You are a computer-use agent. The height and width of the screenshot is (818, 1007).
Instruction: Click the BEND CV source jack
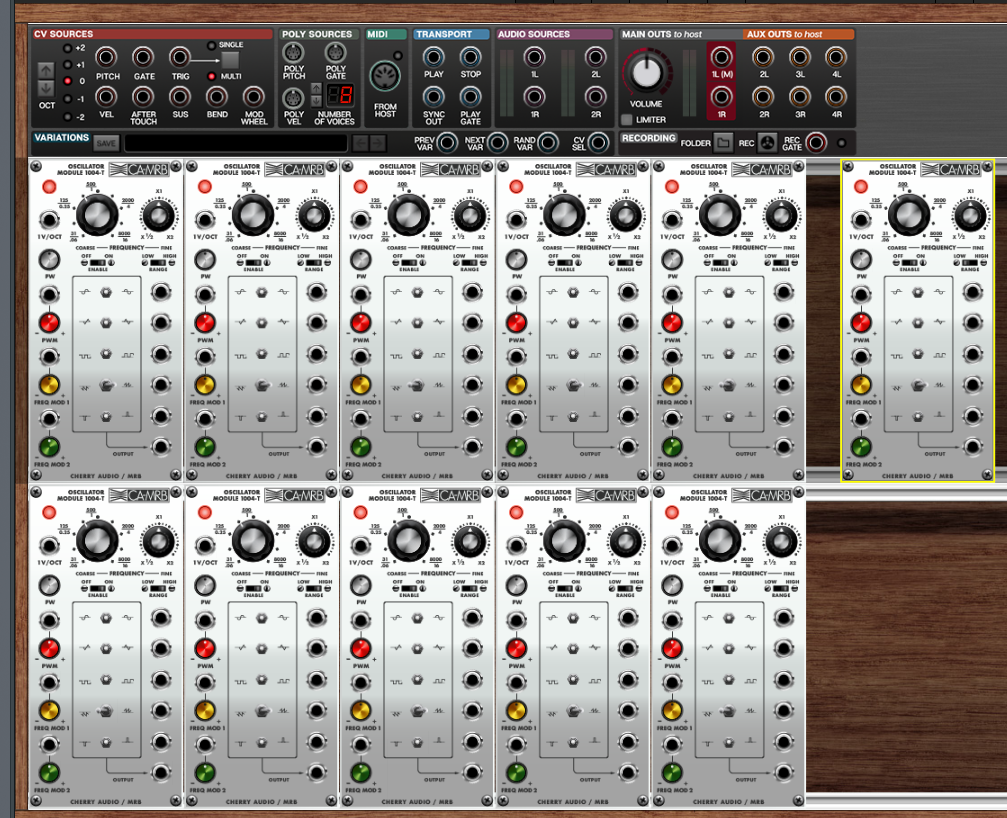[x=217, y=97]
